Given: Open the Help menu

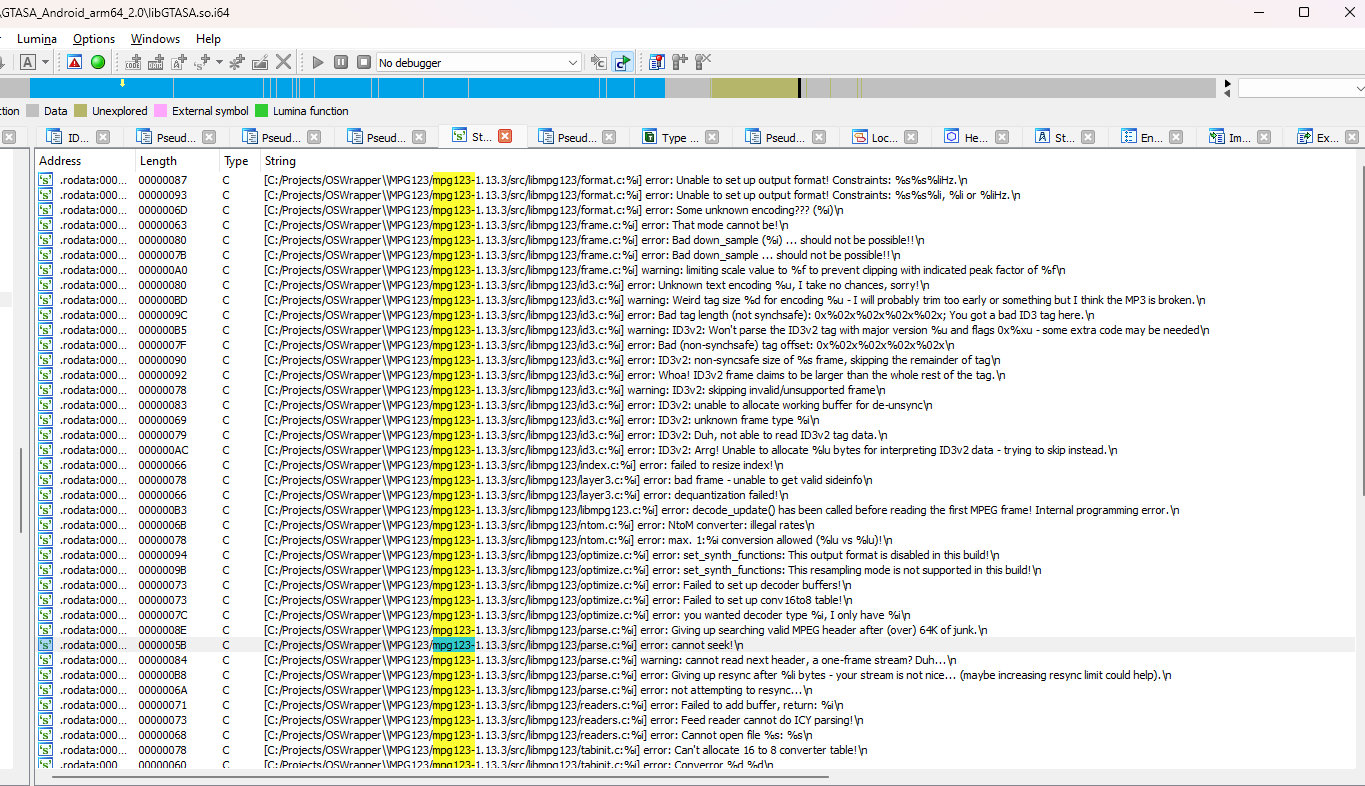Looking at the screenshot, I should click(x=208, y=39).
